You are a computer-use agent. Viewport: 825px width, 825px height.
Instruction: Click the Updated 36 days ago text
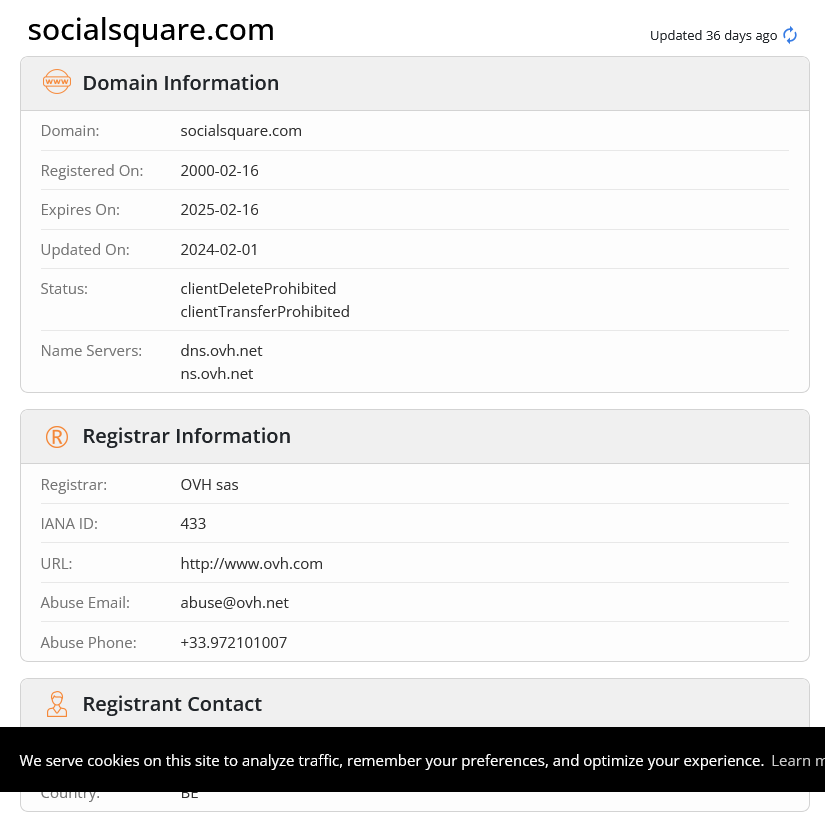(x=713, y=35)
